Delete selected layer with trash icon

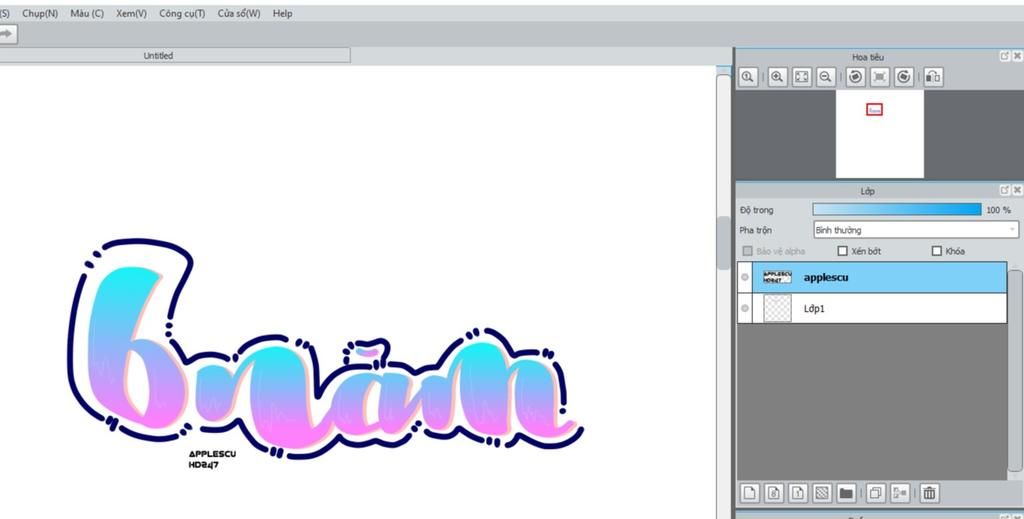coord(929,493)
